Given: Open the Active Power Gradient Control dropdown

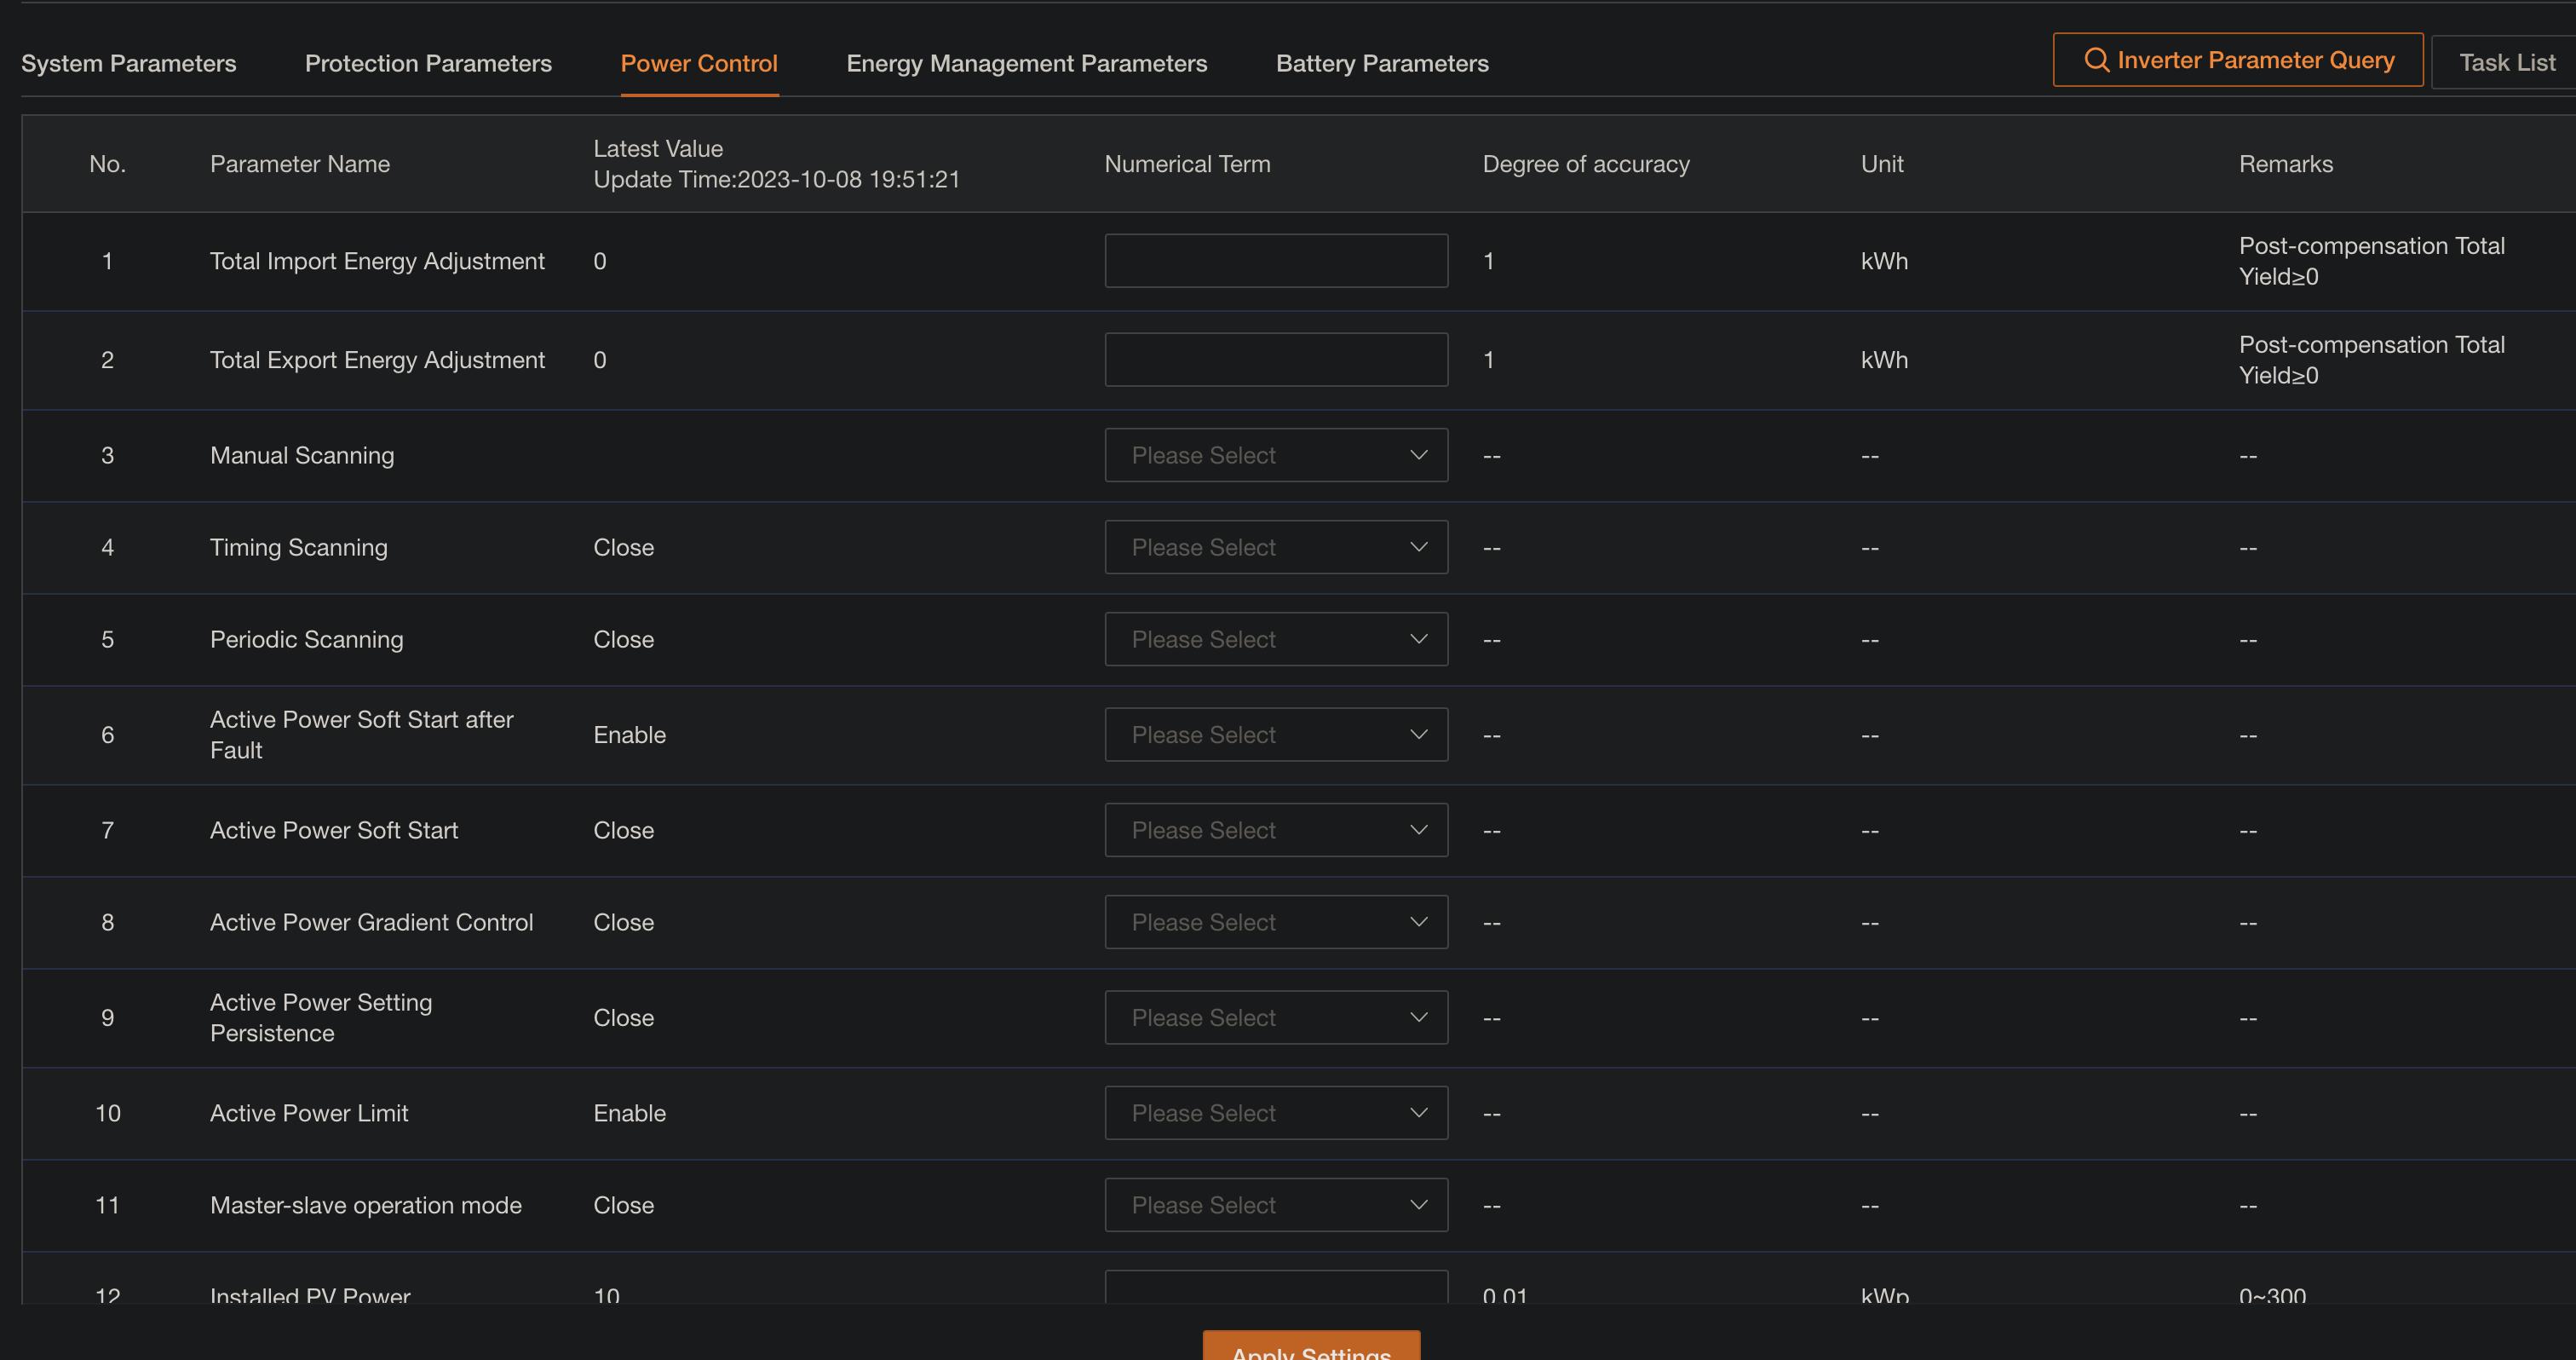Looking at the screenshot, I should (x=1275, y=921).
